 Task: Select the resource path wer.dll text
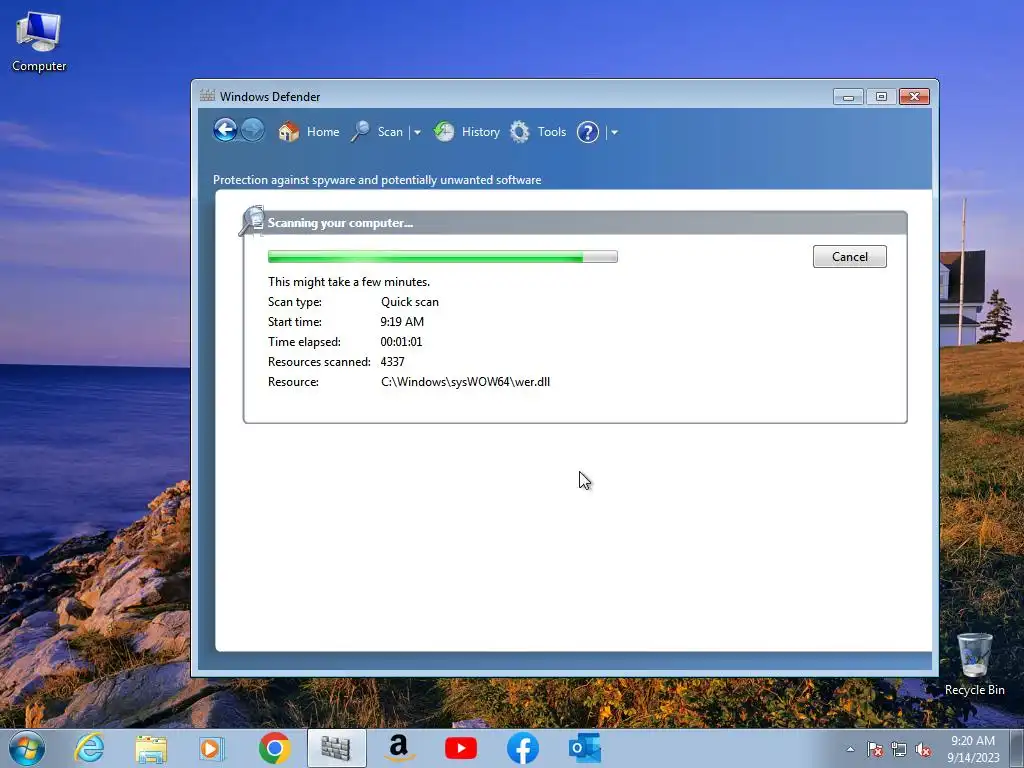[x=465, y=382]
